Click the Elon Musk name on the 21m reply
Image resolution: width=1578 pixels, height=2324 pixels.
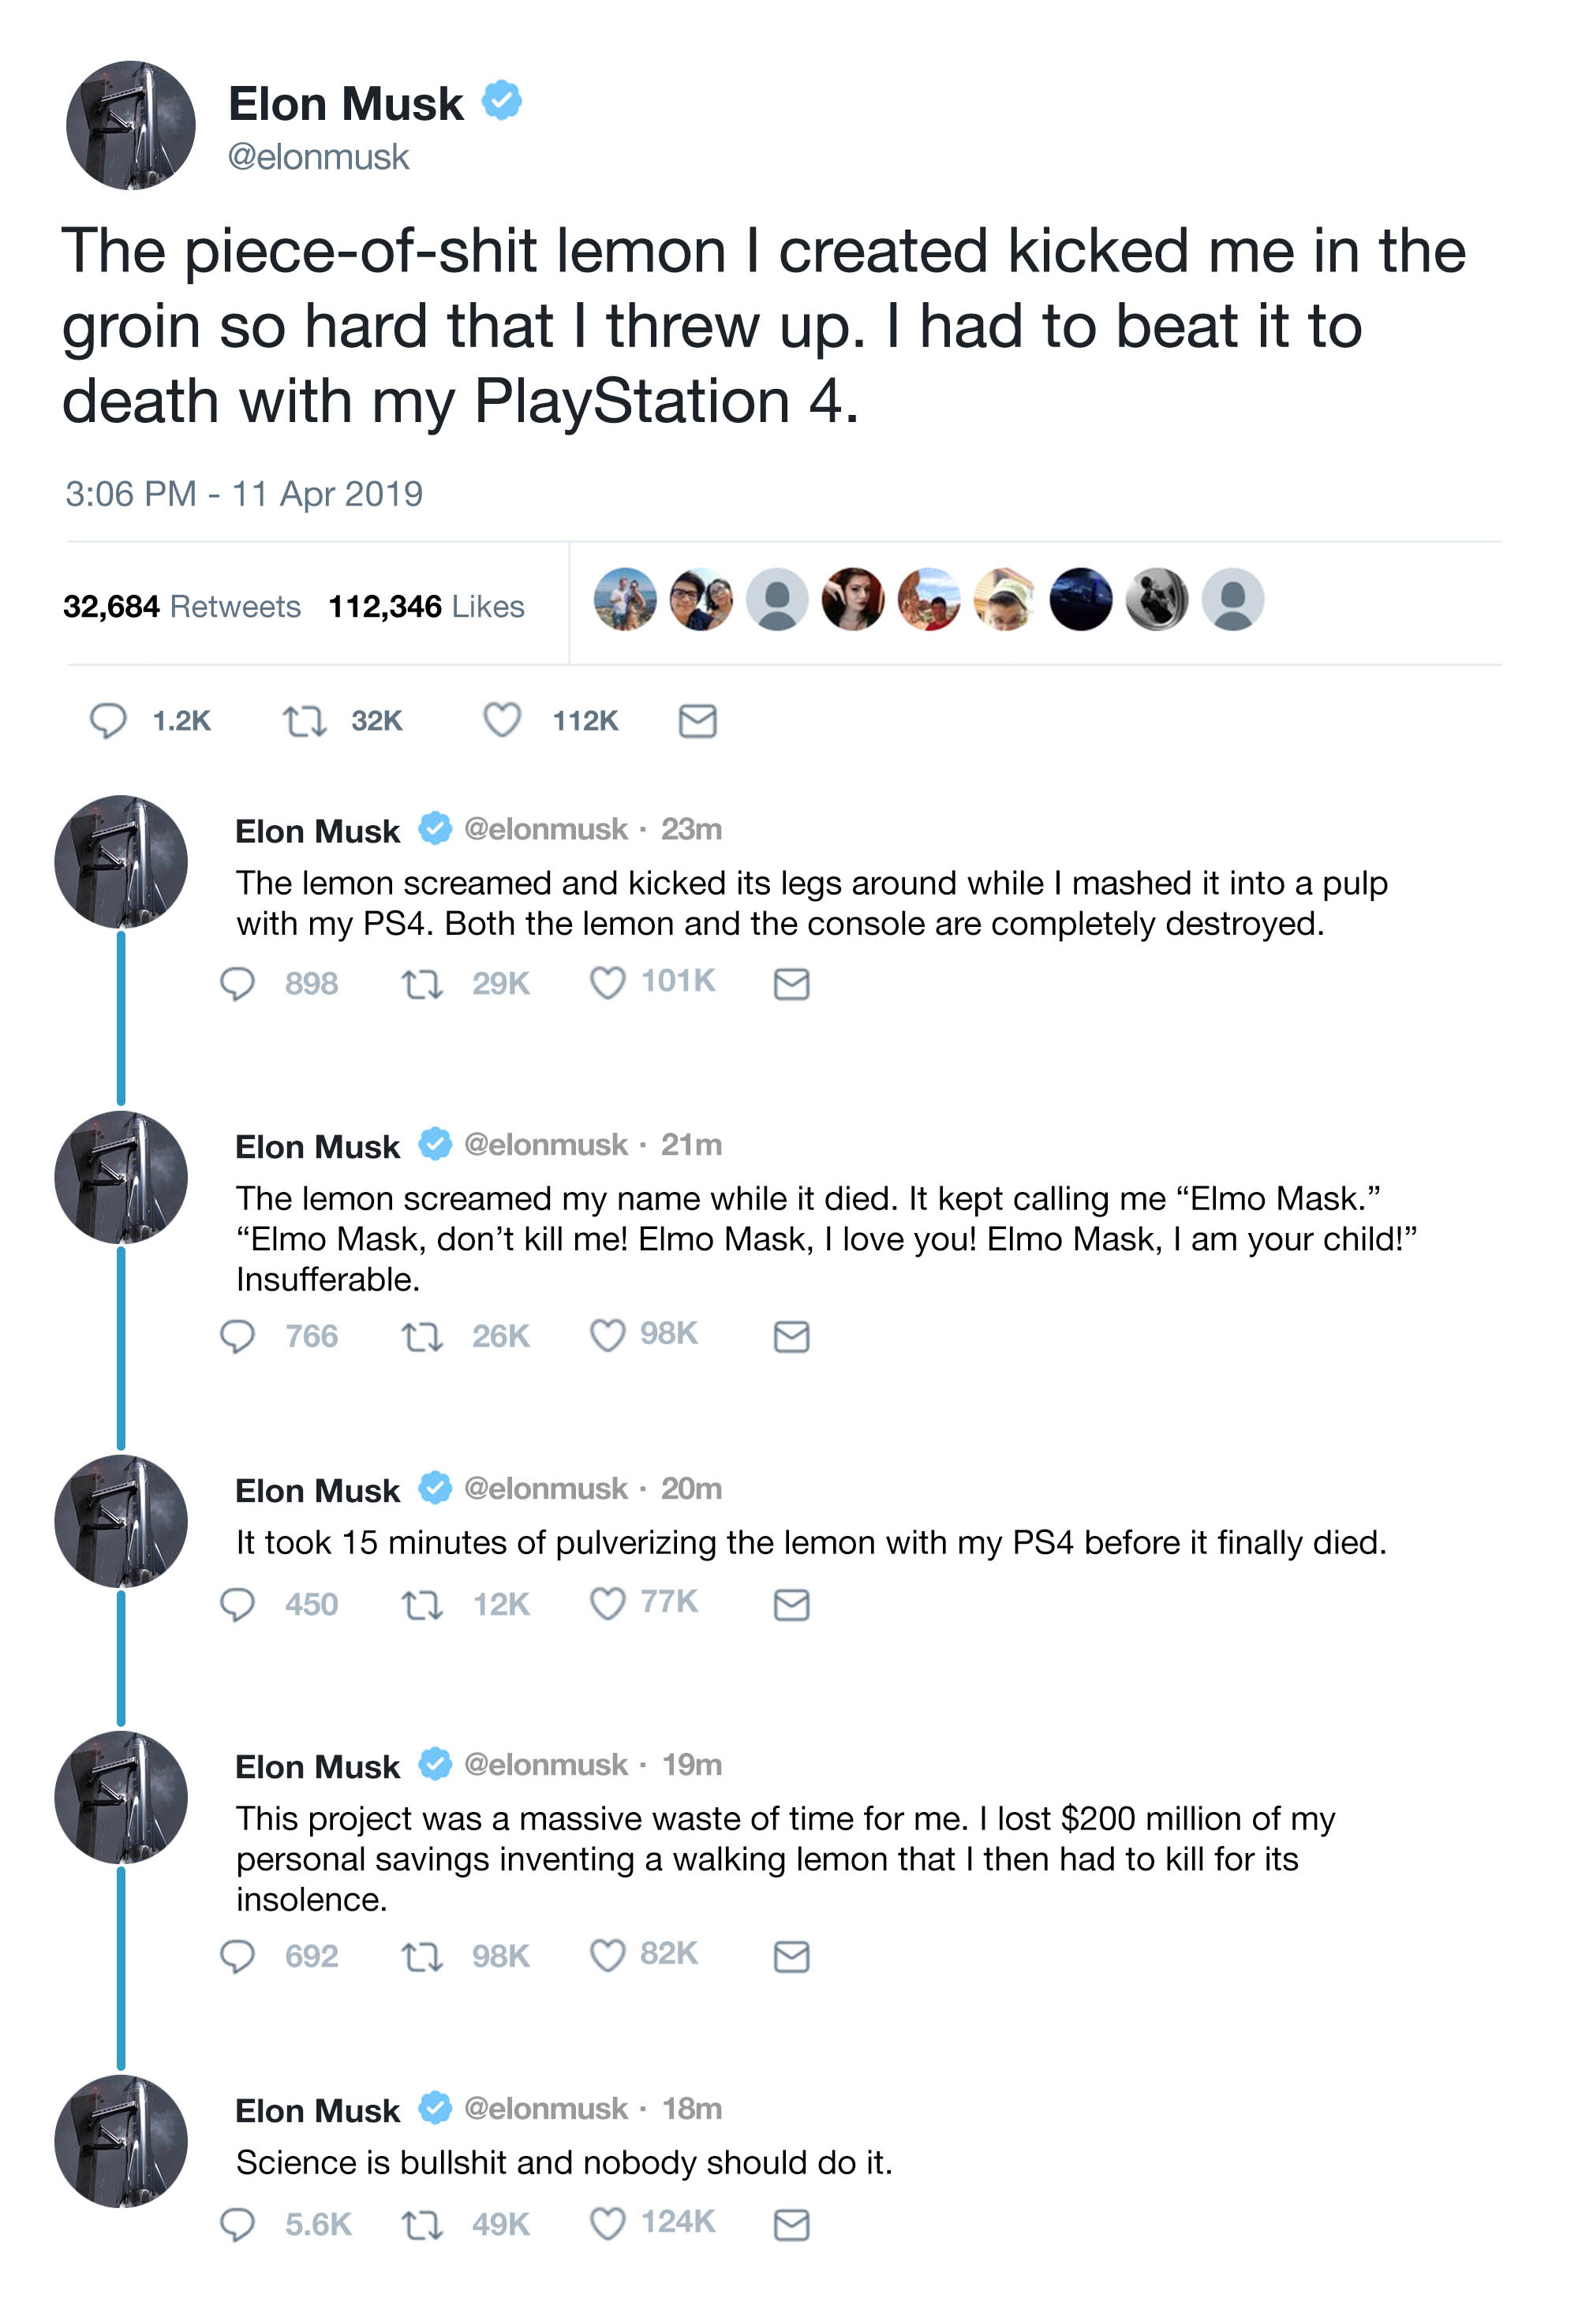click(x=317, y=1146)
